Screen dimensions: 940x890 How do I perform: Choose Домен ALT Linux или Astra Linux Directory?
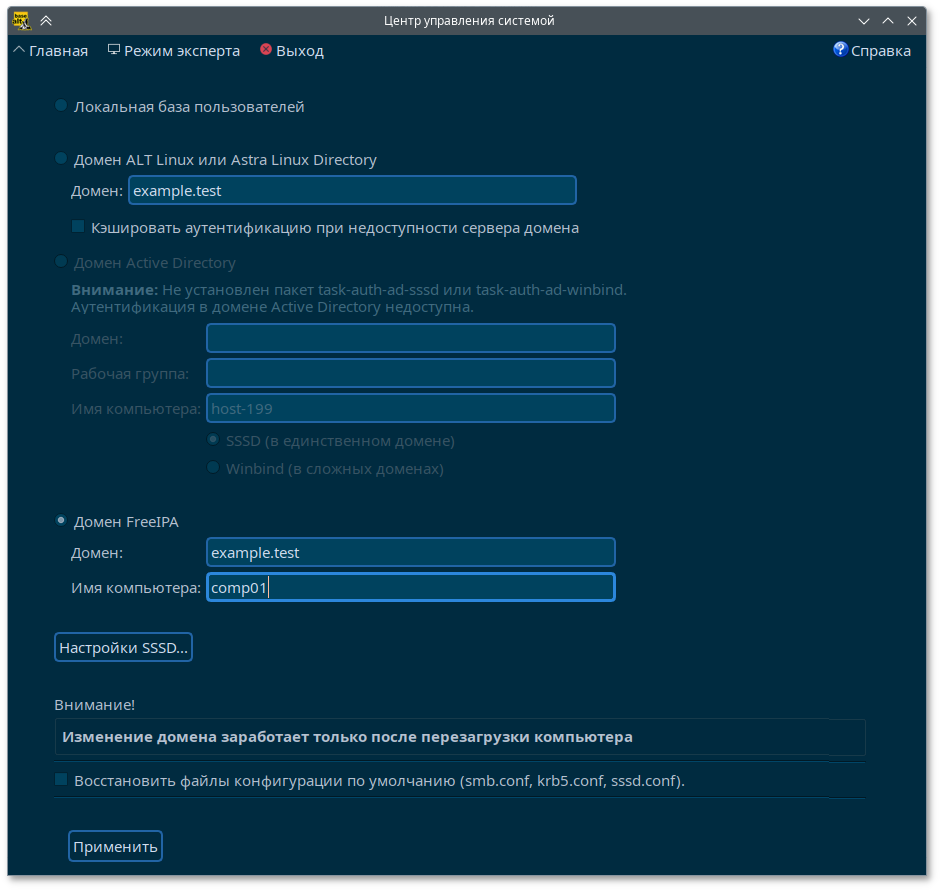[61, 159]
